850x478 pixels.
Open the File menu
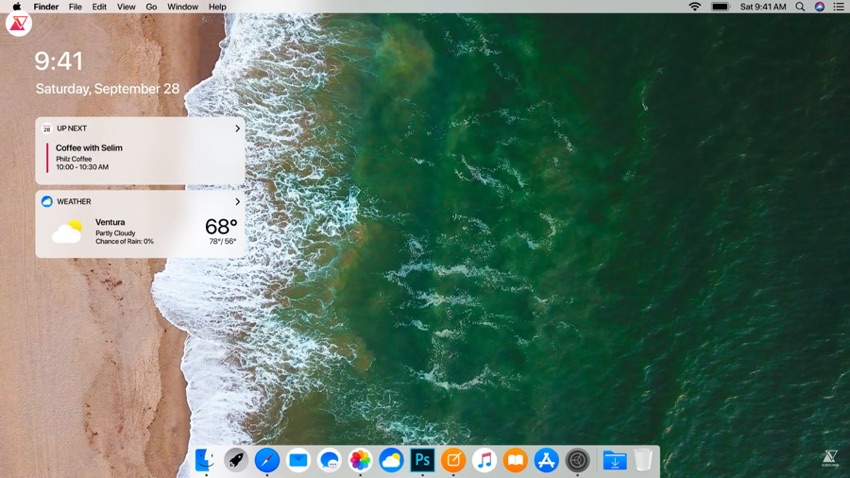[x=75, y=7]
